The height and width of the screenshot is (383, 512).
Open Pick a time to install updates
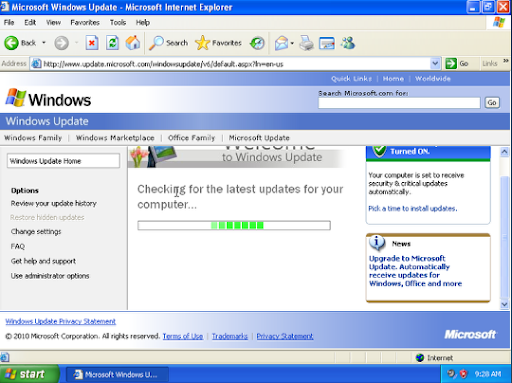[x=413, y=208]
